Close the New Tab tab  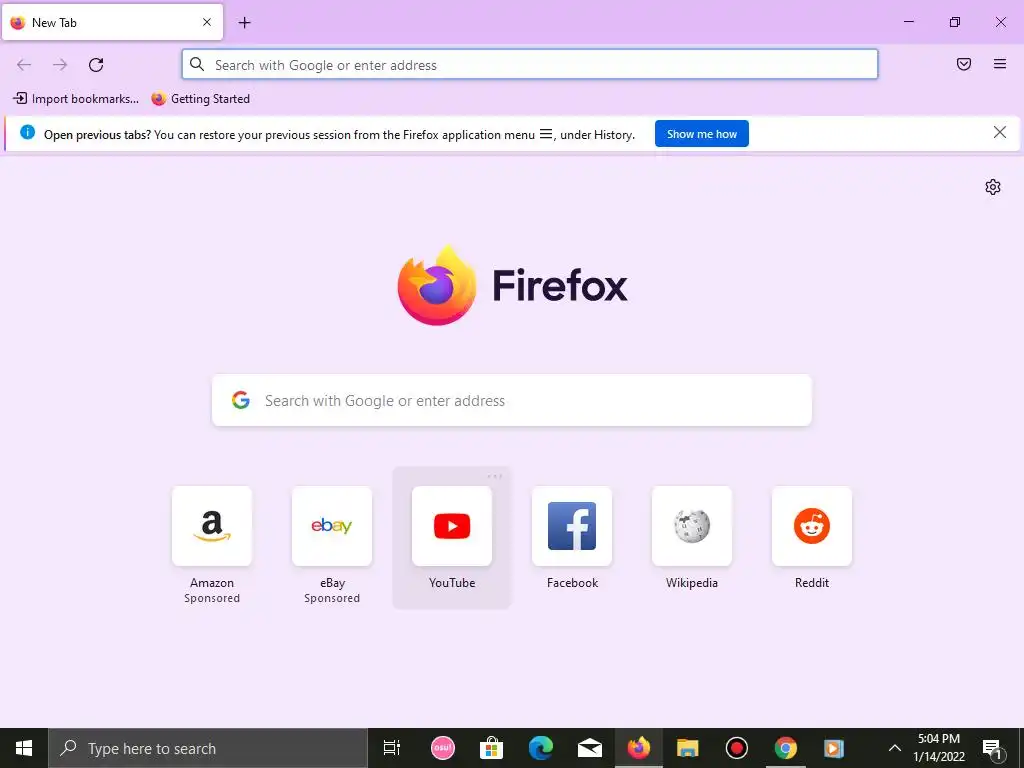click(x=207, y=22)
